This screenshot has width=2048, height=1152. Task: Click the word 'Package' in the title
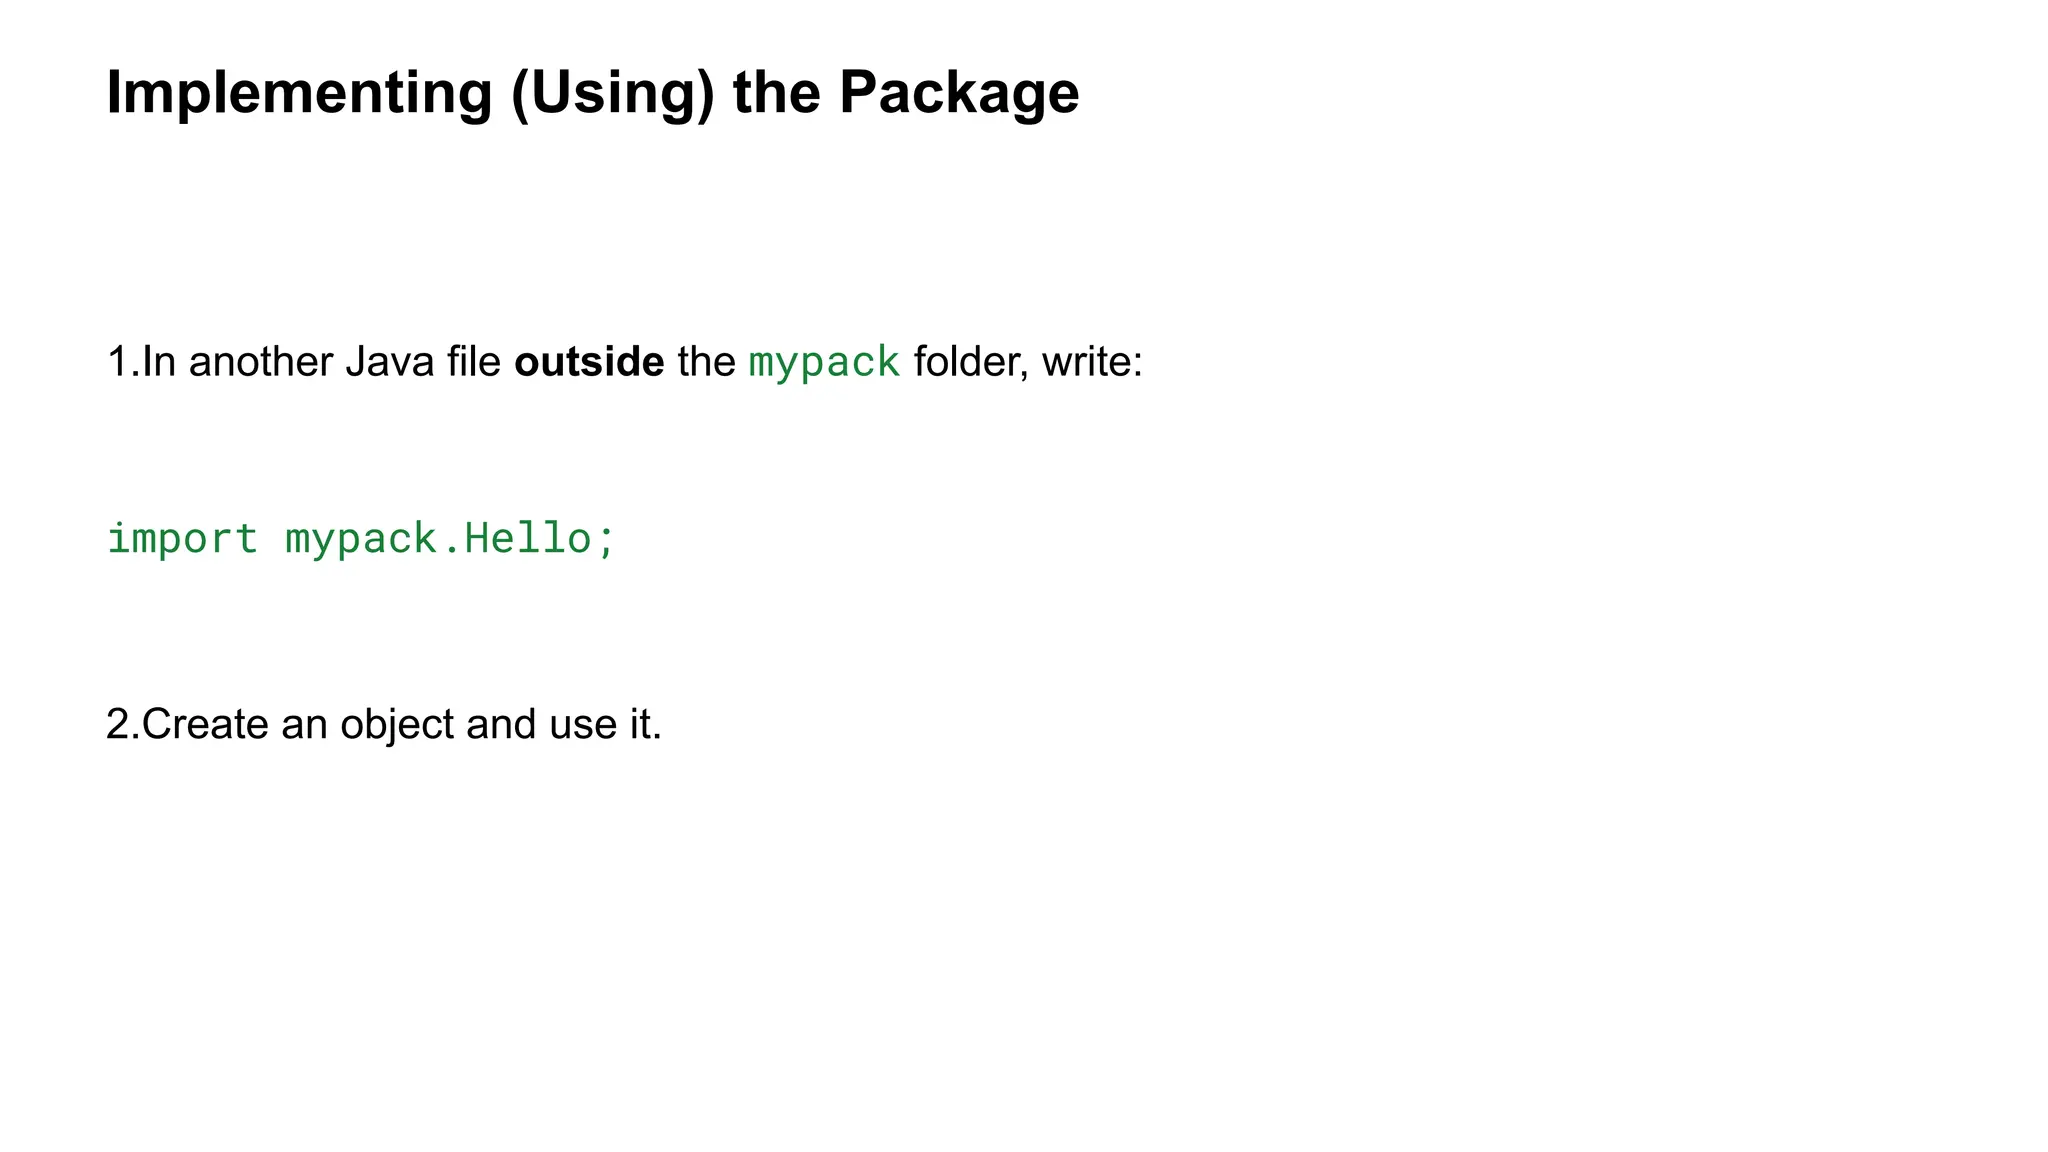958,93
